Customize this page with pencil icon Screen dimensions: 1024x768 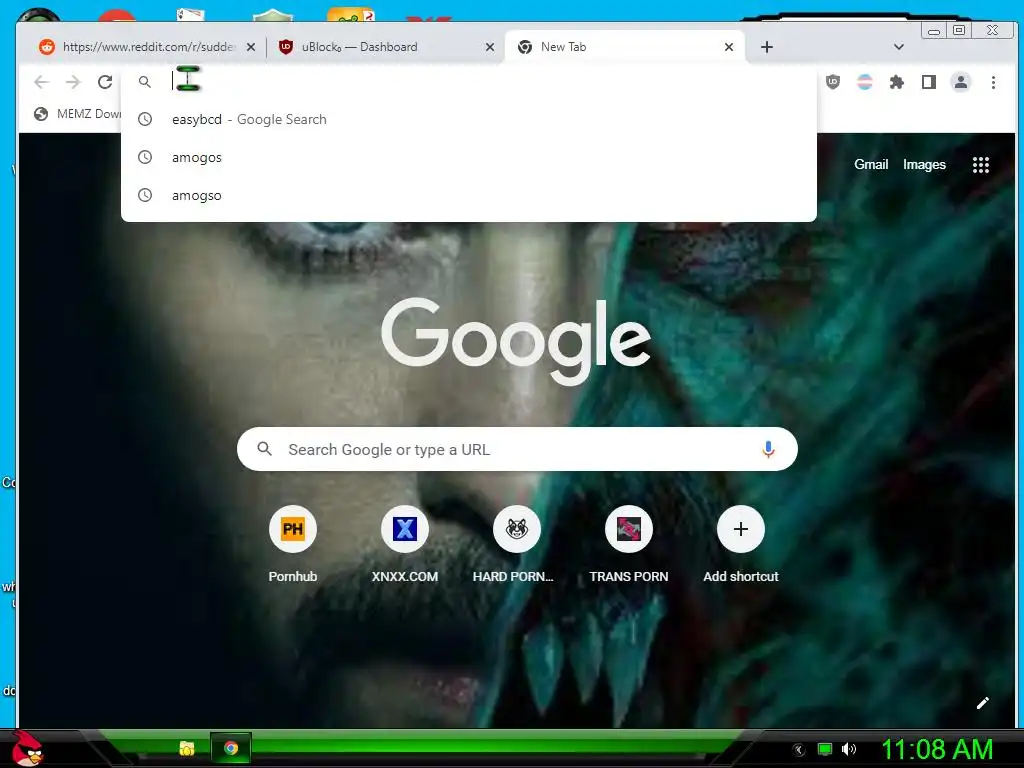[x=982, y=703]
